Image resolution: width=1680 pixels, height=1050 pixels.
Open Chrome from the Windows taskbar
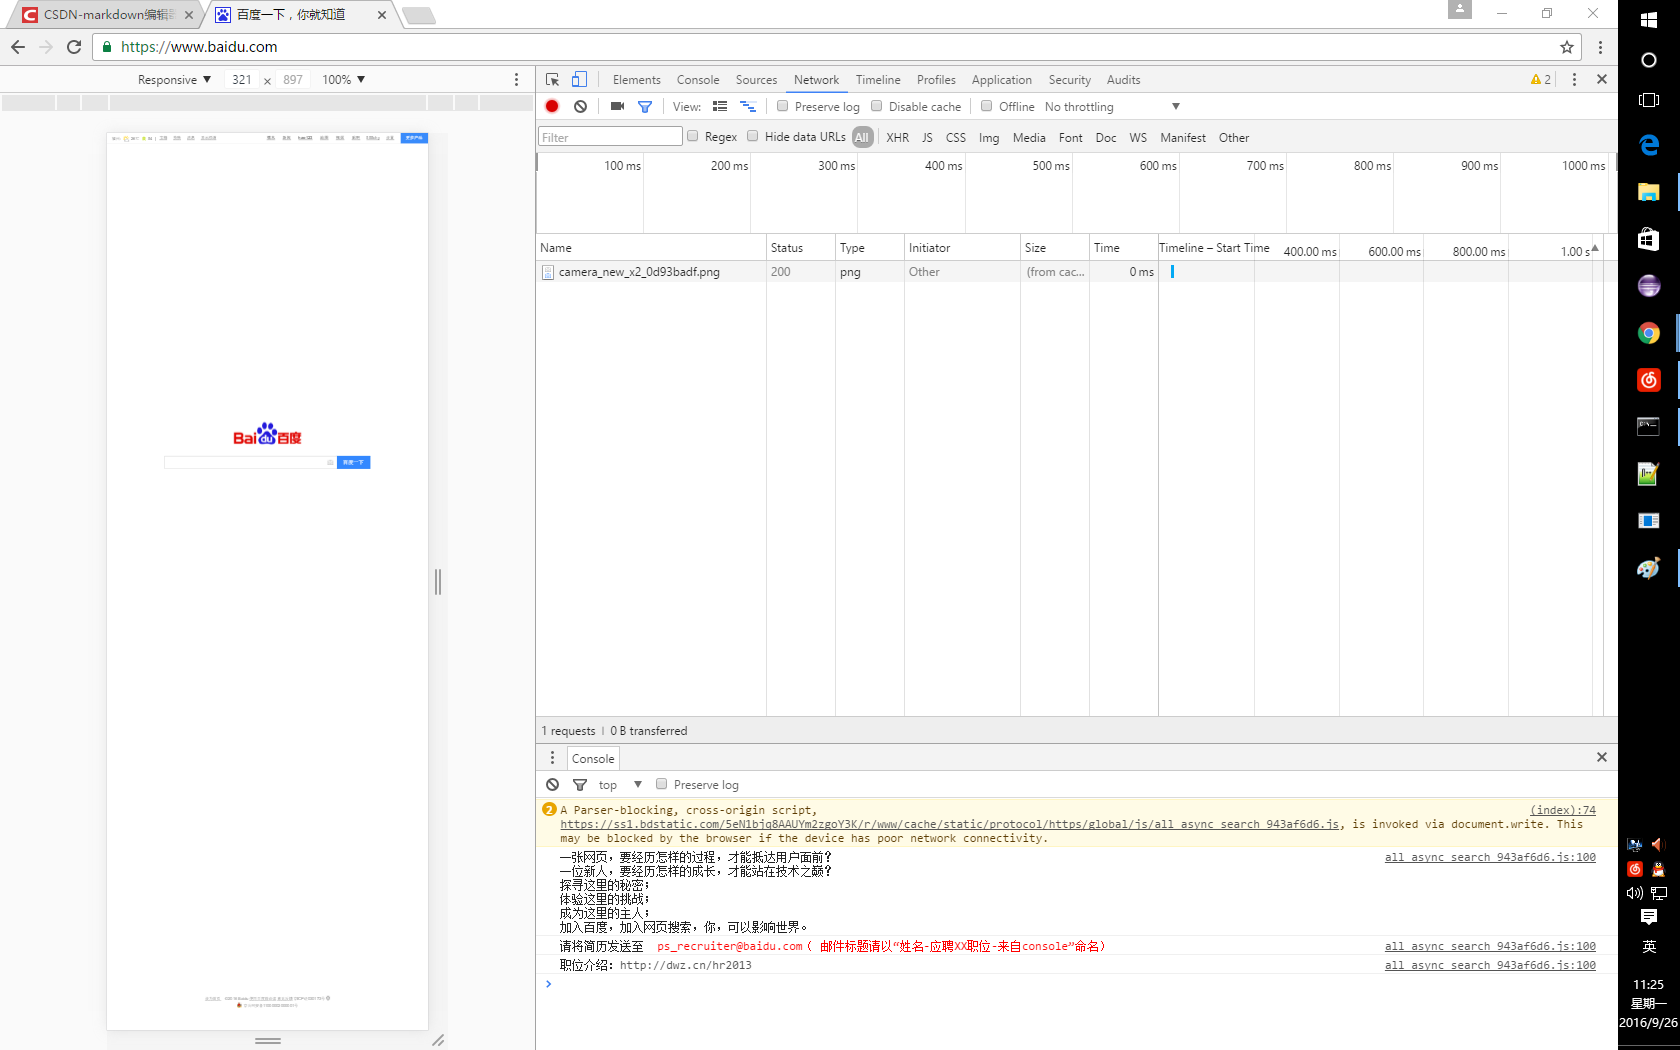click(1648, 333)
